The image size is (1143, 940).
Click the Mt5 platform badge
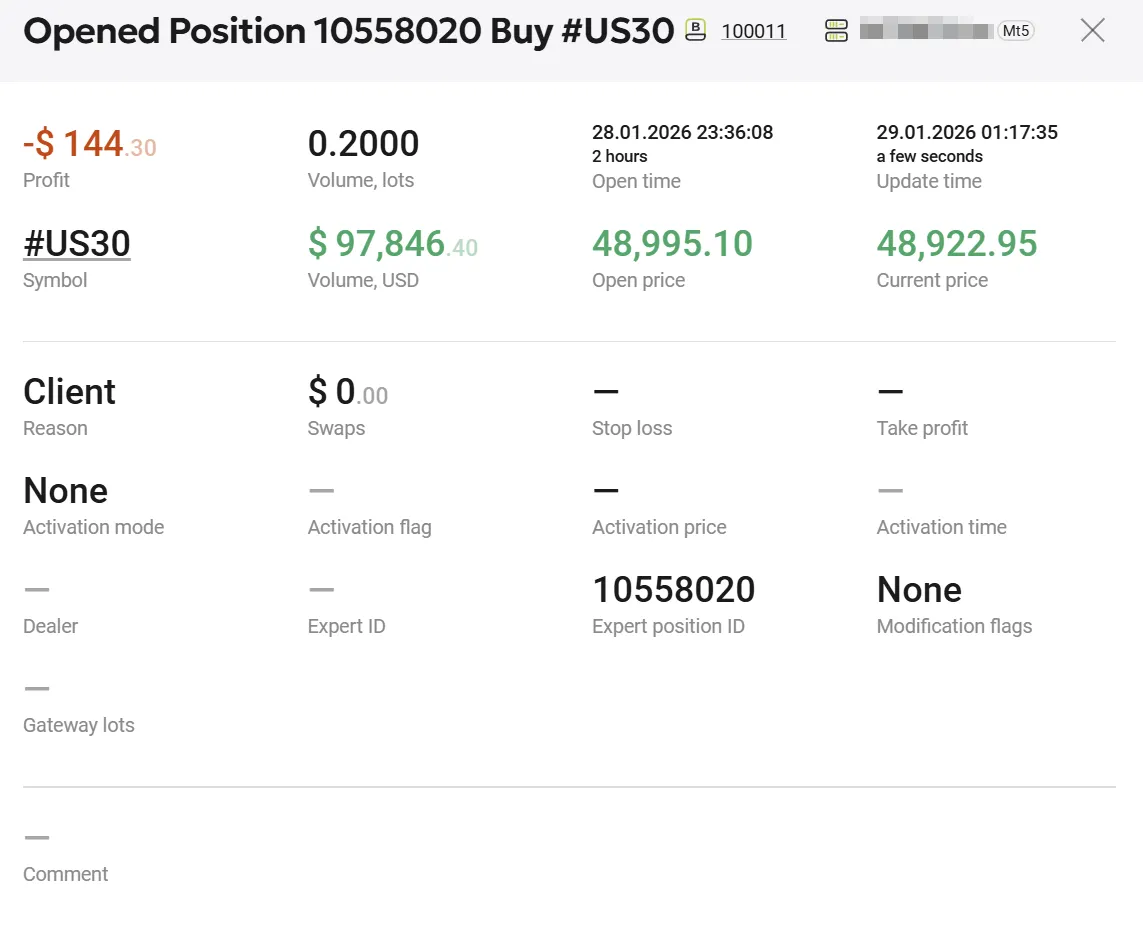[x=1015, y=31]
